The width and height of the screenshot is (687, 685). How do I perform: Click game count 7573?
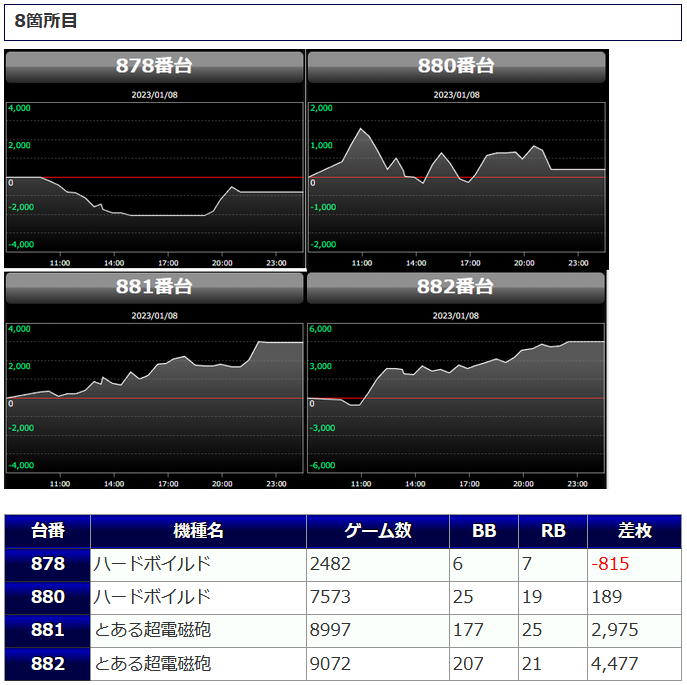(330, 597)
